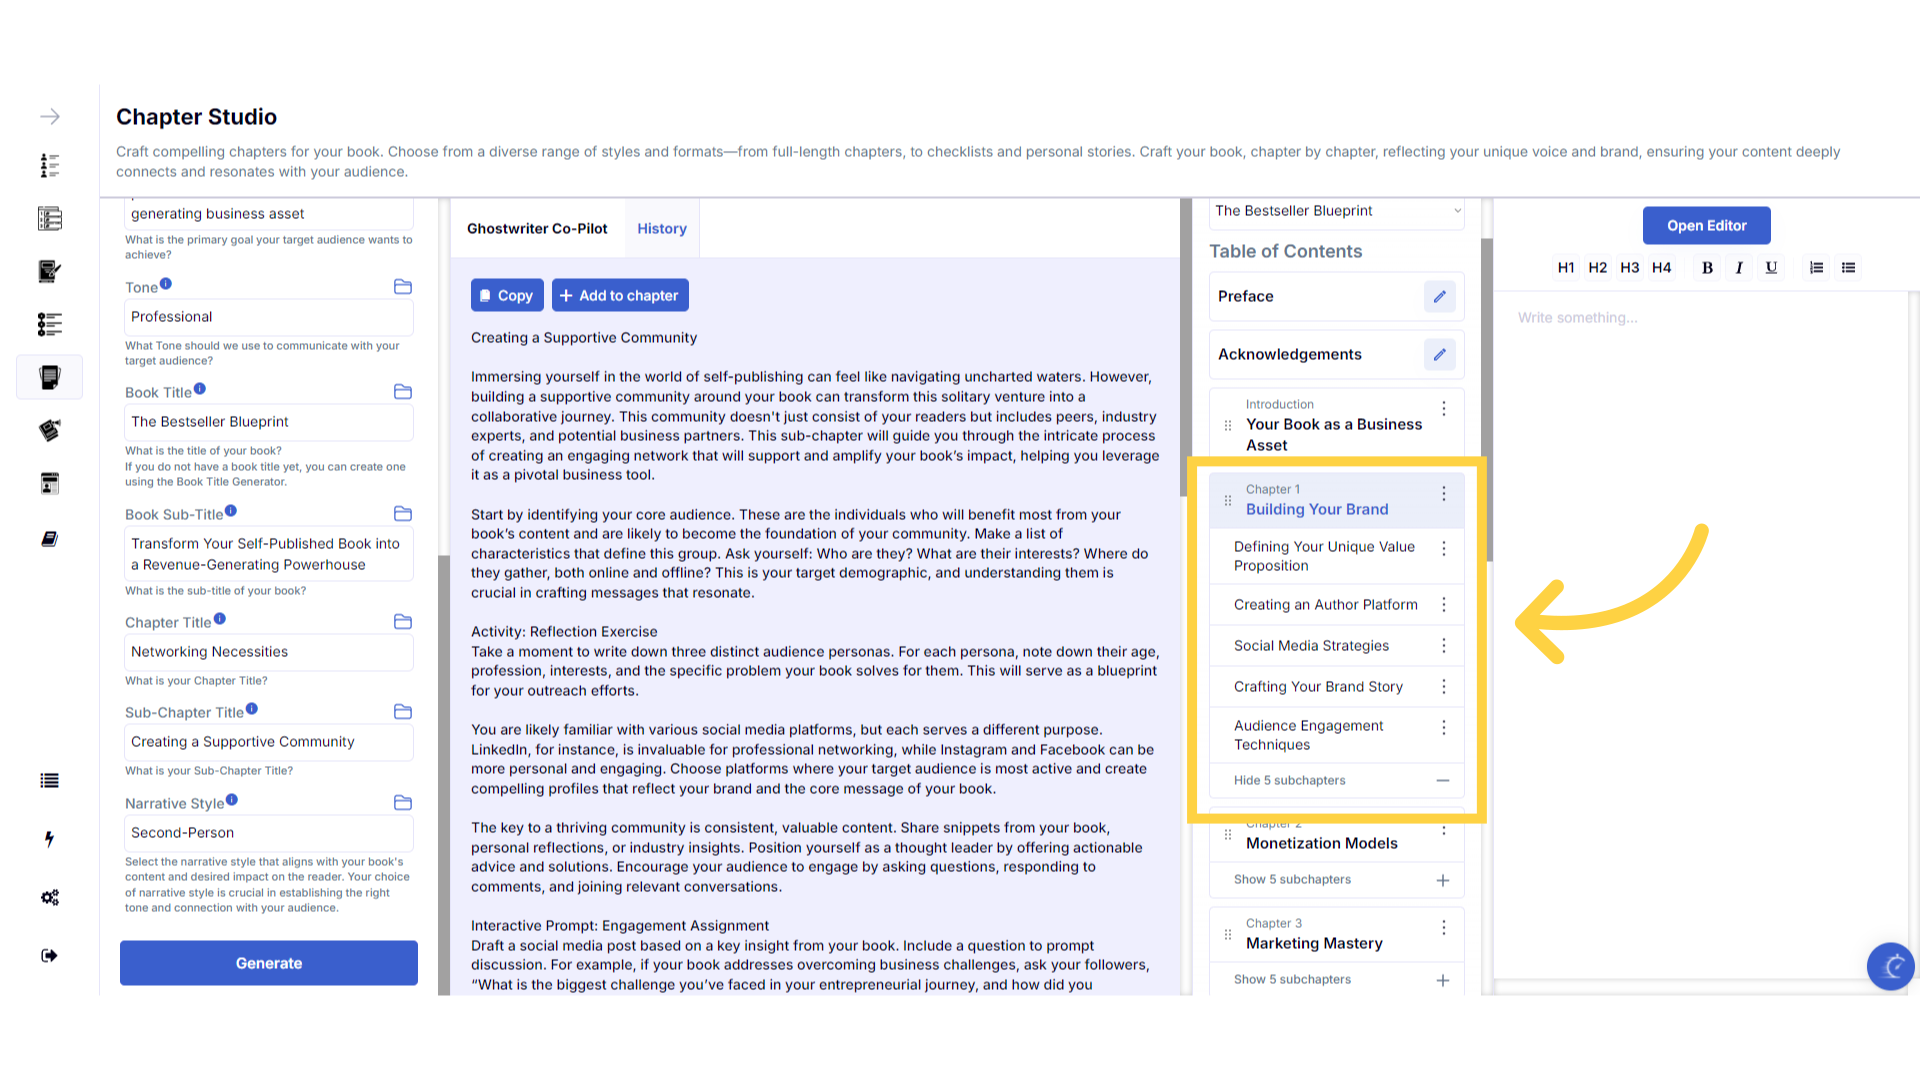Click the info icon next to Book Title
The image size is (1920, 1080).
(200, 389)
